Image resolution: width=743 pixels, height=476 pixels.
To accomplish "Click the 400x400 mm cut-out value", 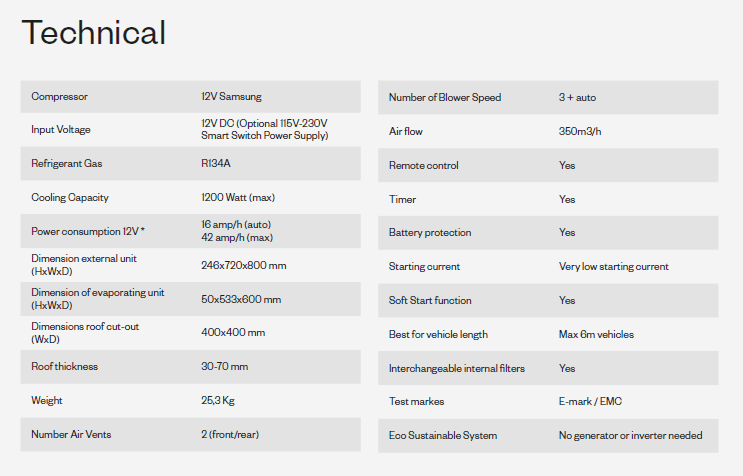I will [233, 332].
